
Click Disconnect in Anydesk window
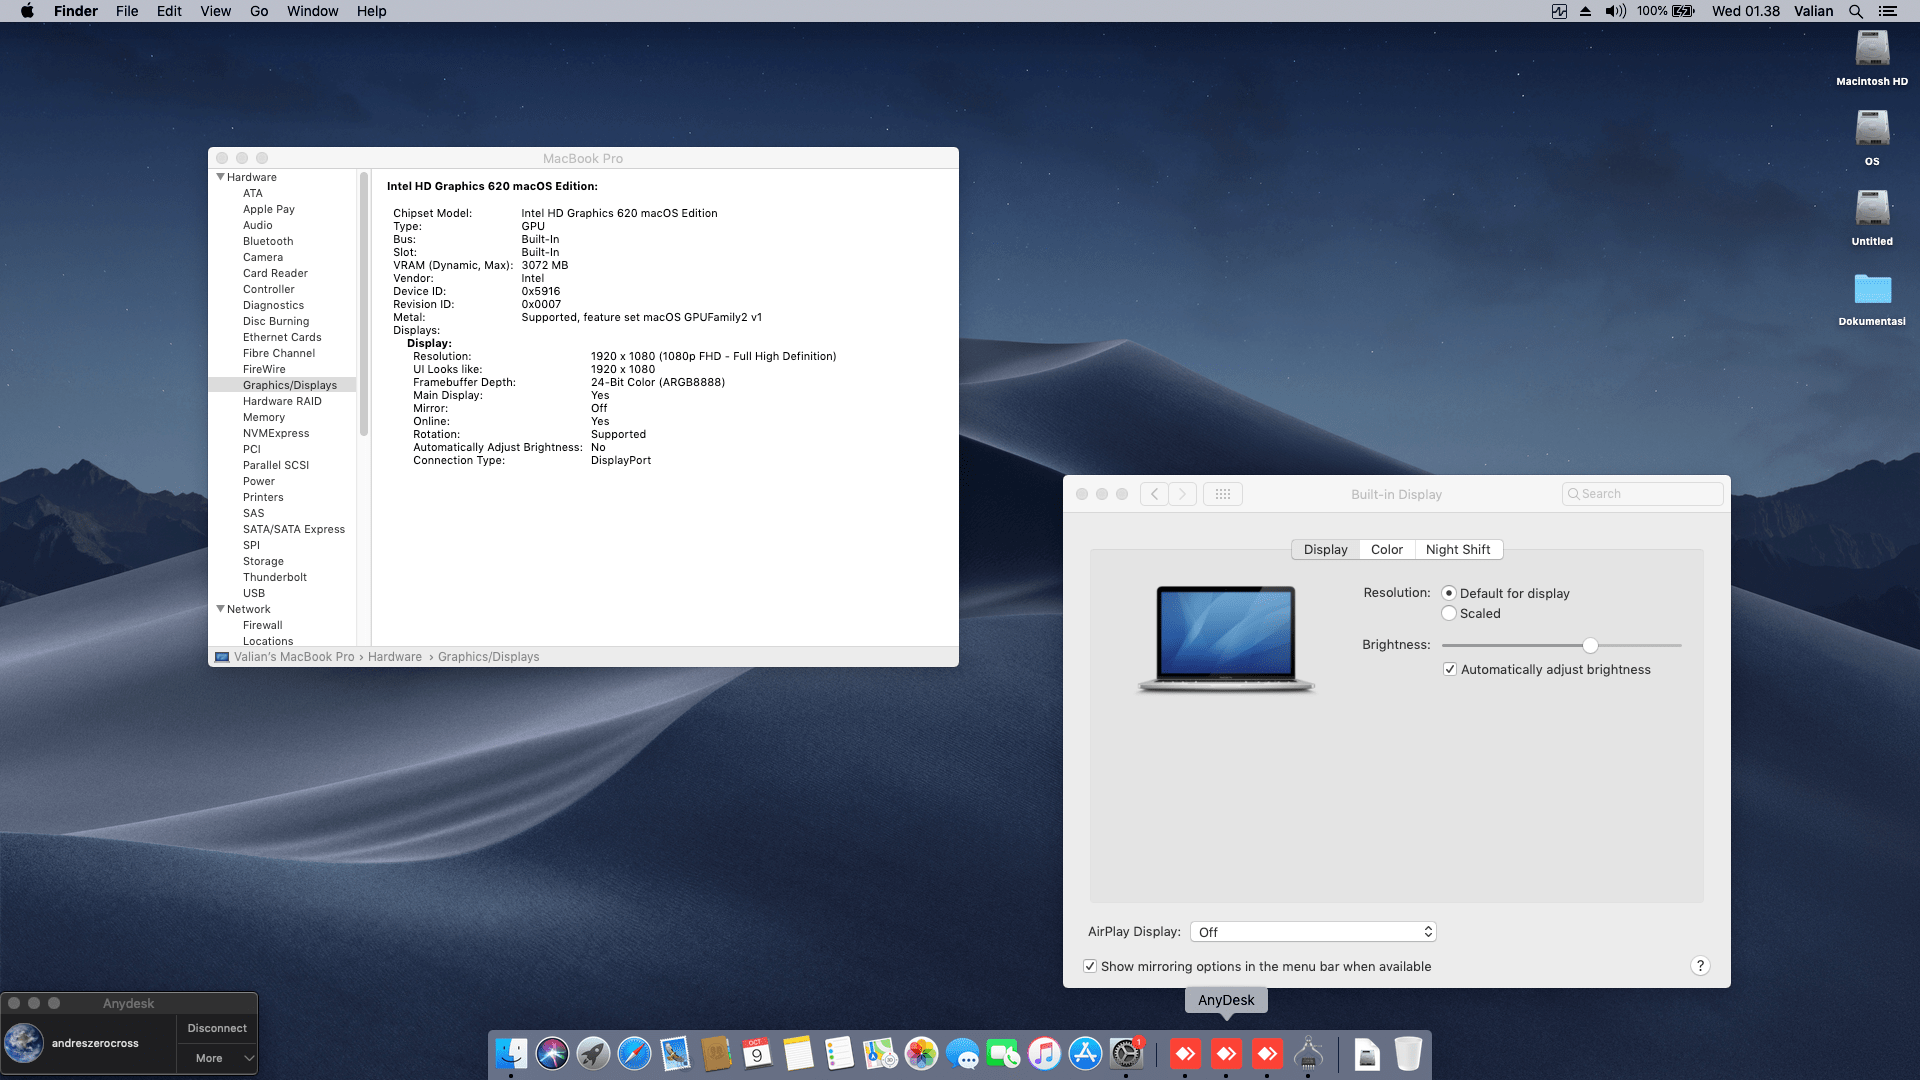coord(217,1028)
